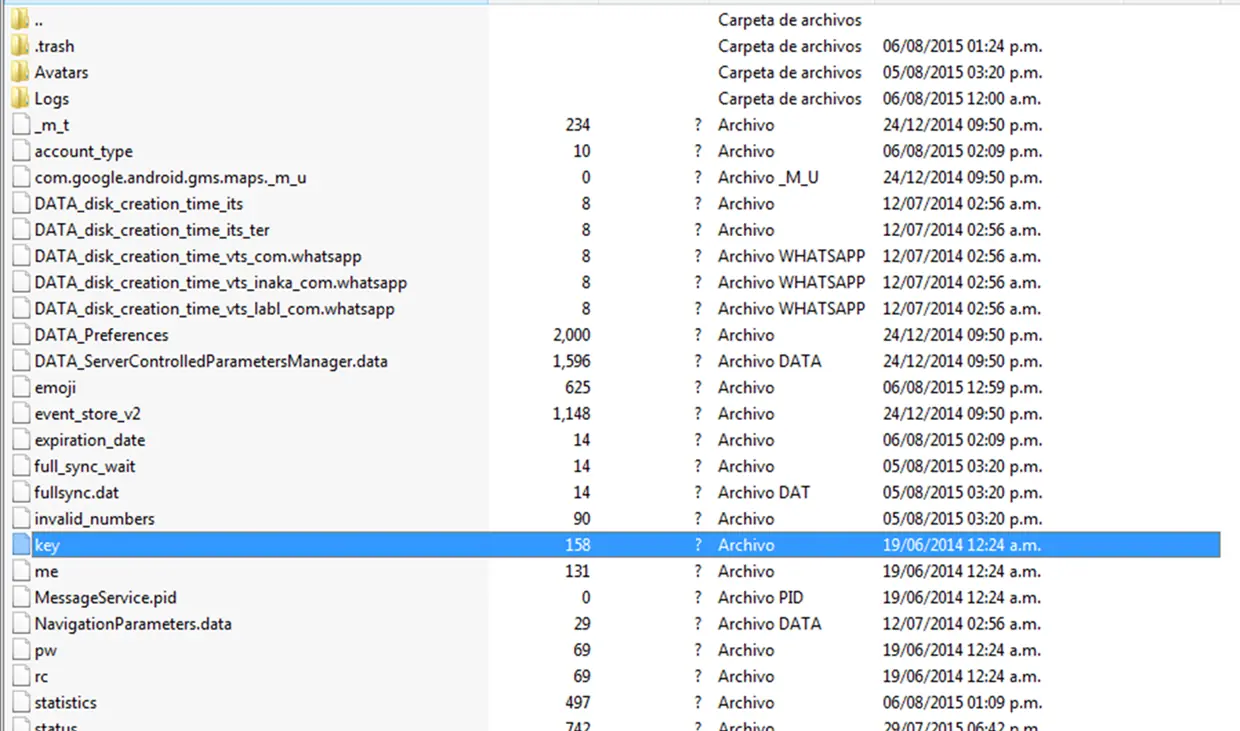Click 'Archivo _M_U' type cell

(768, 177)
